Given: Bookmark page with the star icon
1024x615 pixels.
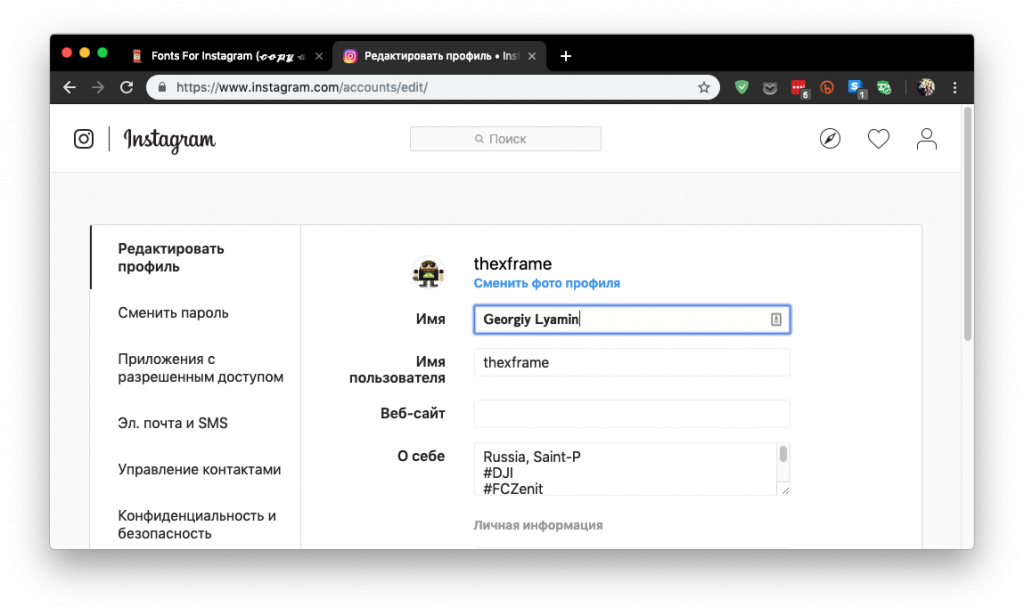Looking at the screenshot, I should (704, 88).
